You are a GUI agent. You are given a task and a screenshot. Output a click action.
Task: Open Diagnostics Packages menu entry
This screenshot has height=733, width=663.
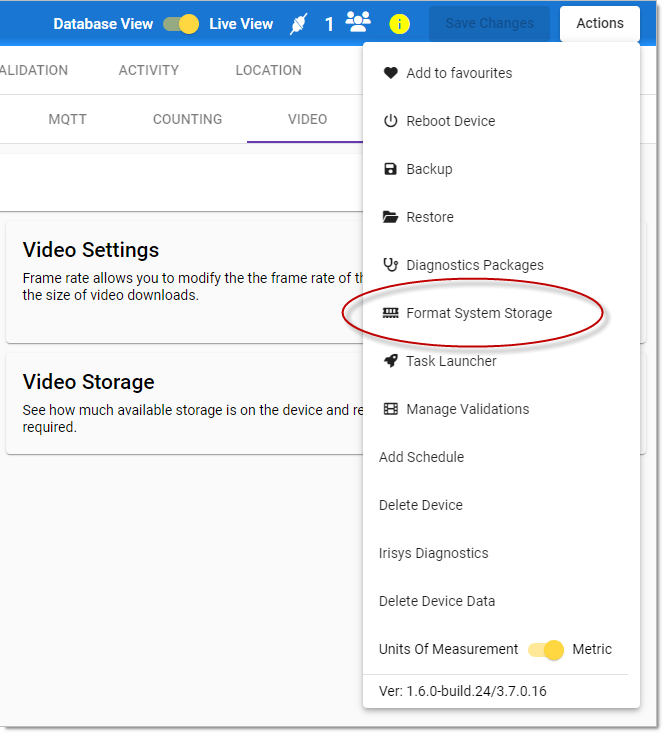click(x=501, y=265)
